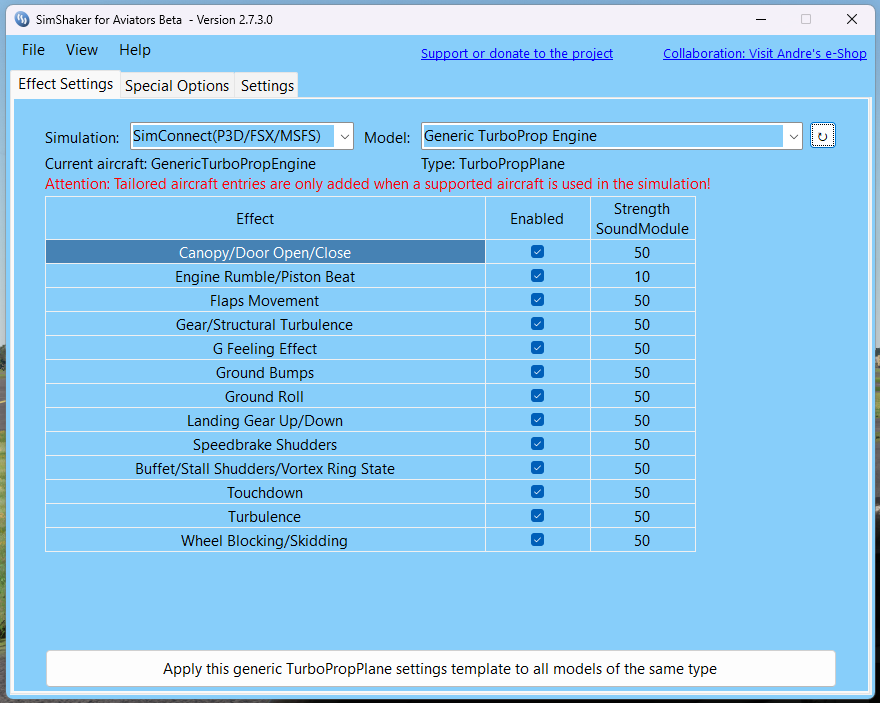
Task: Uncheck Flaps Movement enabled box
Action: point(537,300)
